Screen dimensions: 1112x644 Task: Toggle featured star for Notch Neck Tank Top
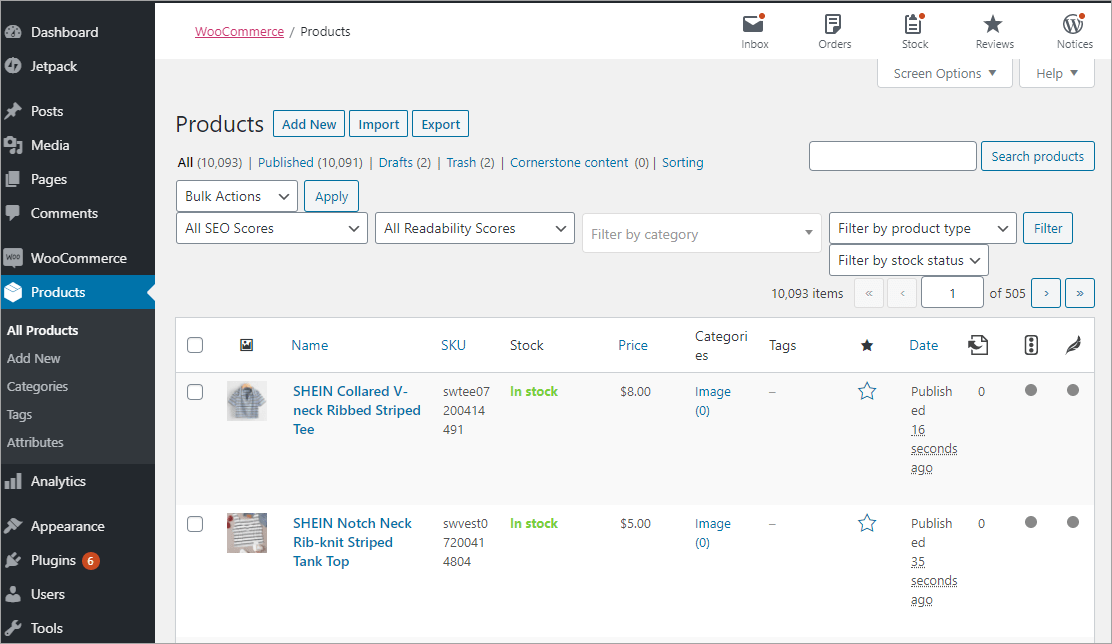click(867, 523)
